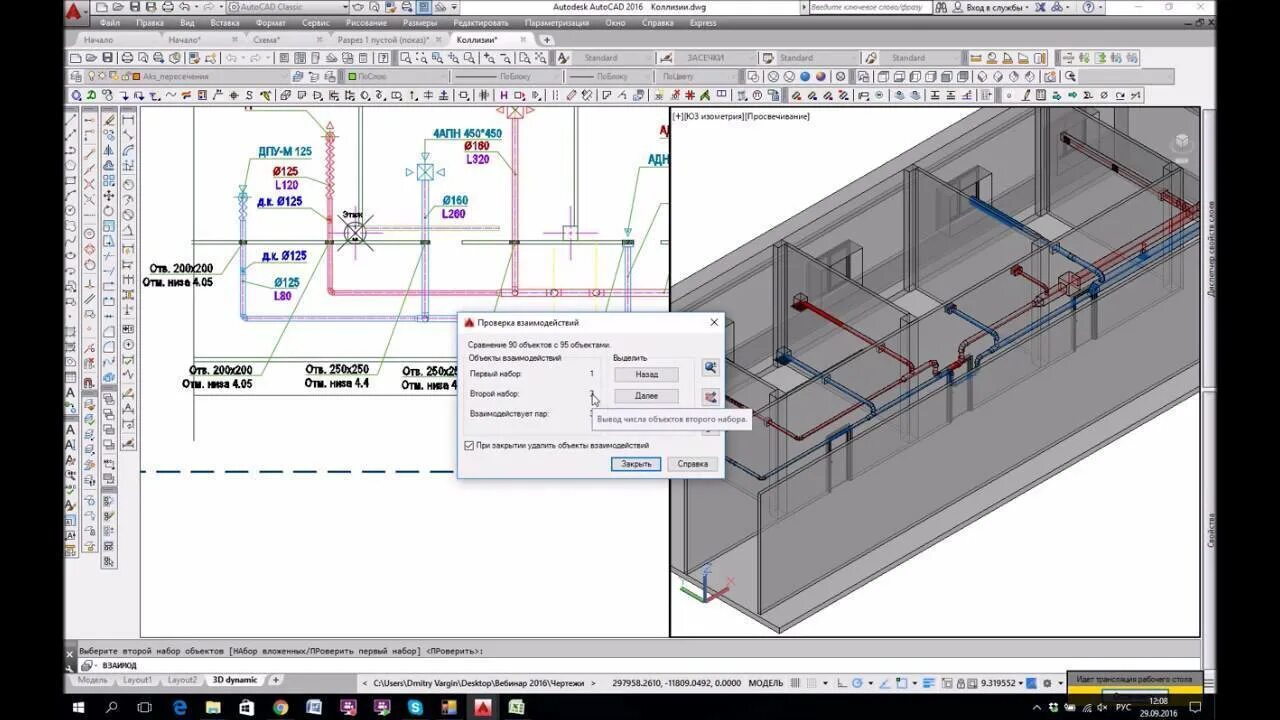Toggle delete interference objects on close checkbox
The height and width of the screenshot is (720, 1280).
click(x=470, y=445)
